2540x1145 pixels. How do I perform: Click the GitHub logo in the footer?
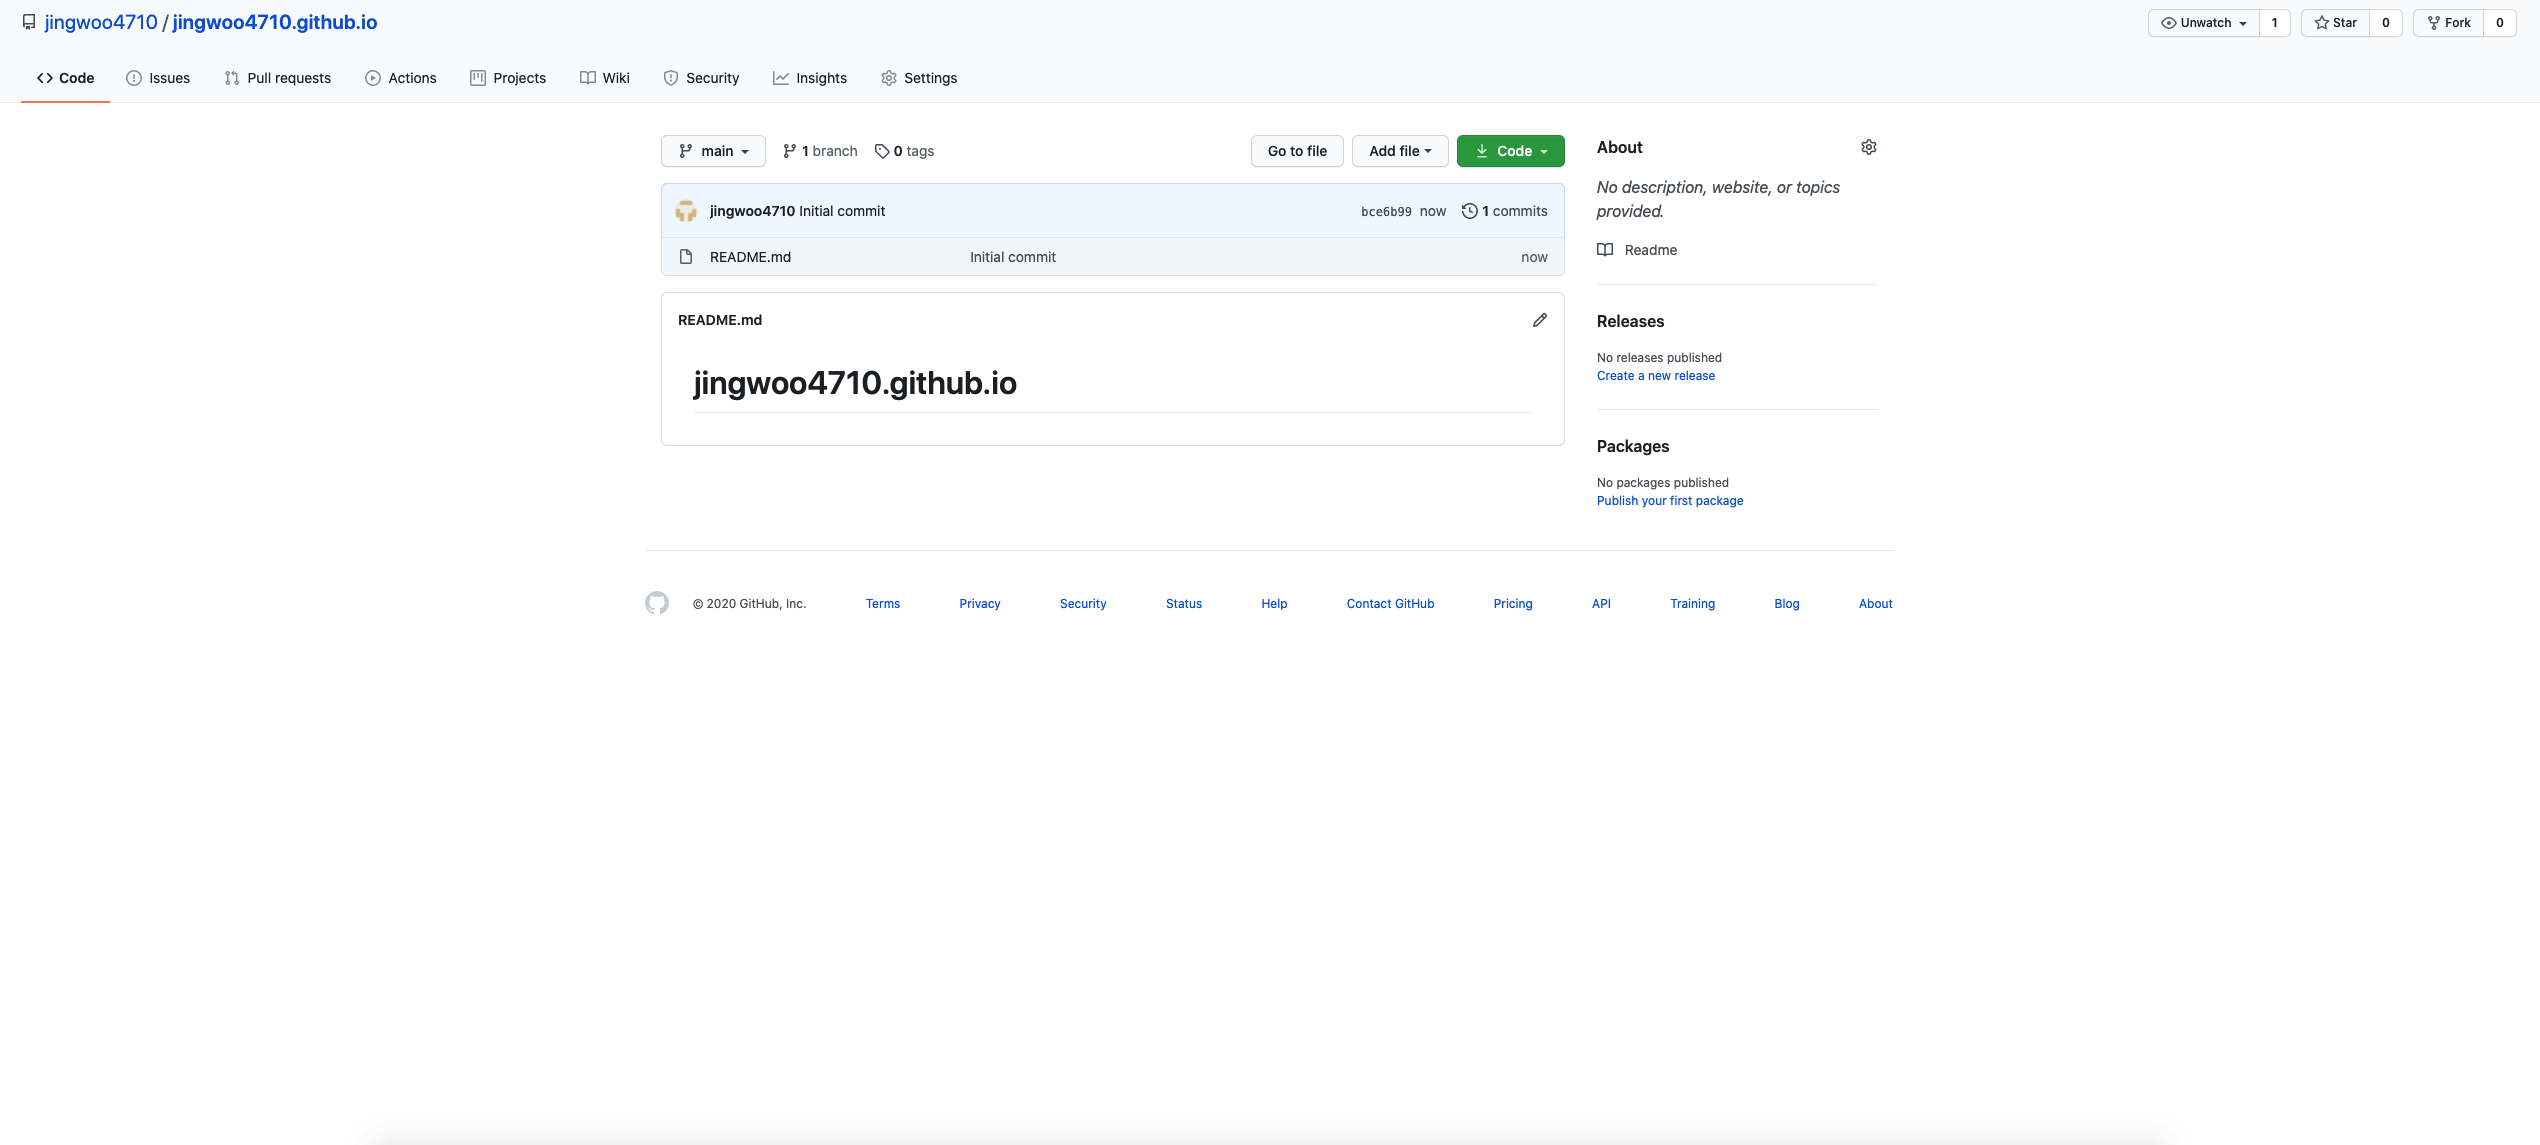pos(657,603)
